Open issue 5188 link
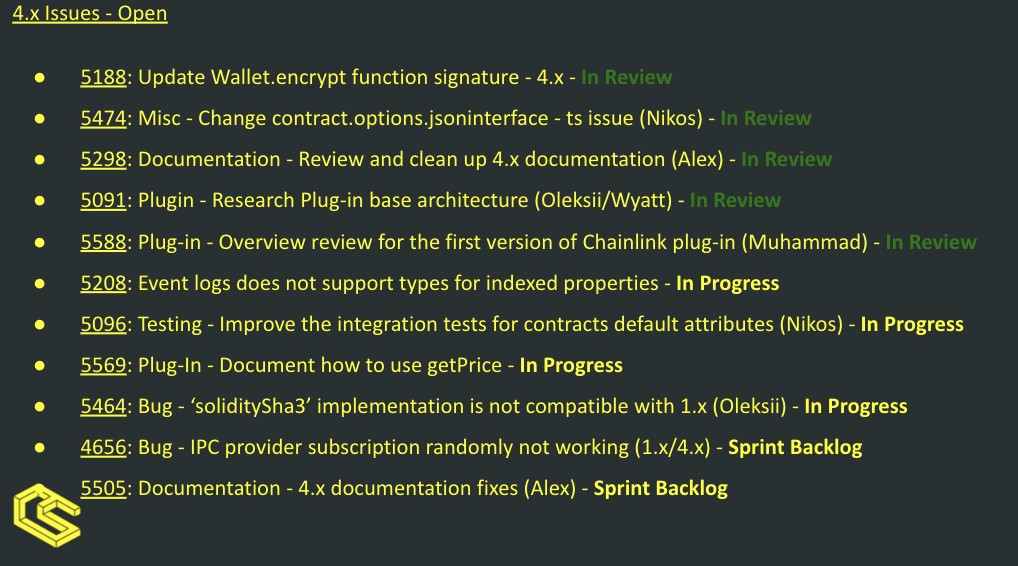This screenshot has height=566, width=1018. [x=103, y=77]
